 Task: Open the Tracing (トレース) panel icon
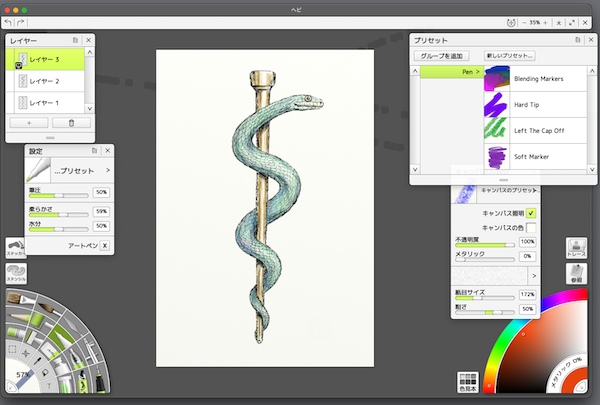(x=577, y=246)
